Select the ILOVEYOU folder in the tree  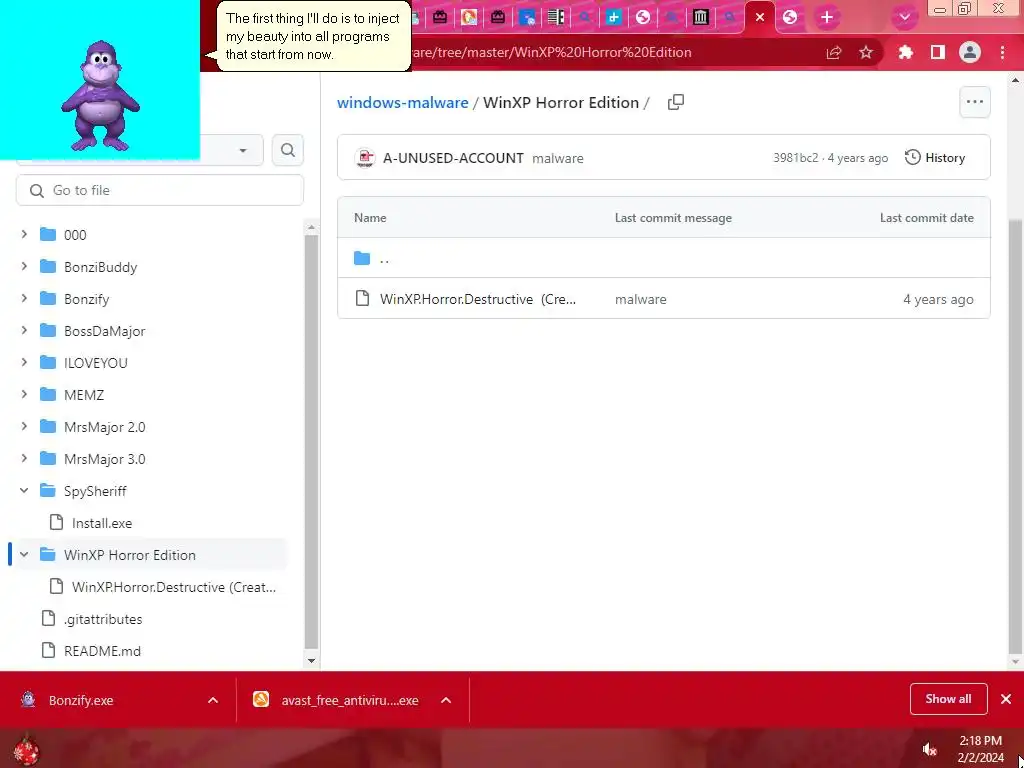click(95, 362)
